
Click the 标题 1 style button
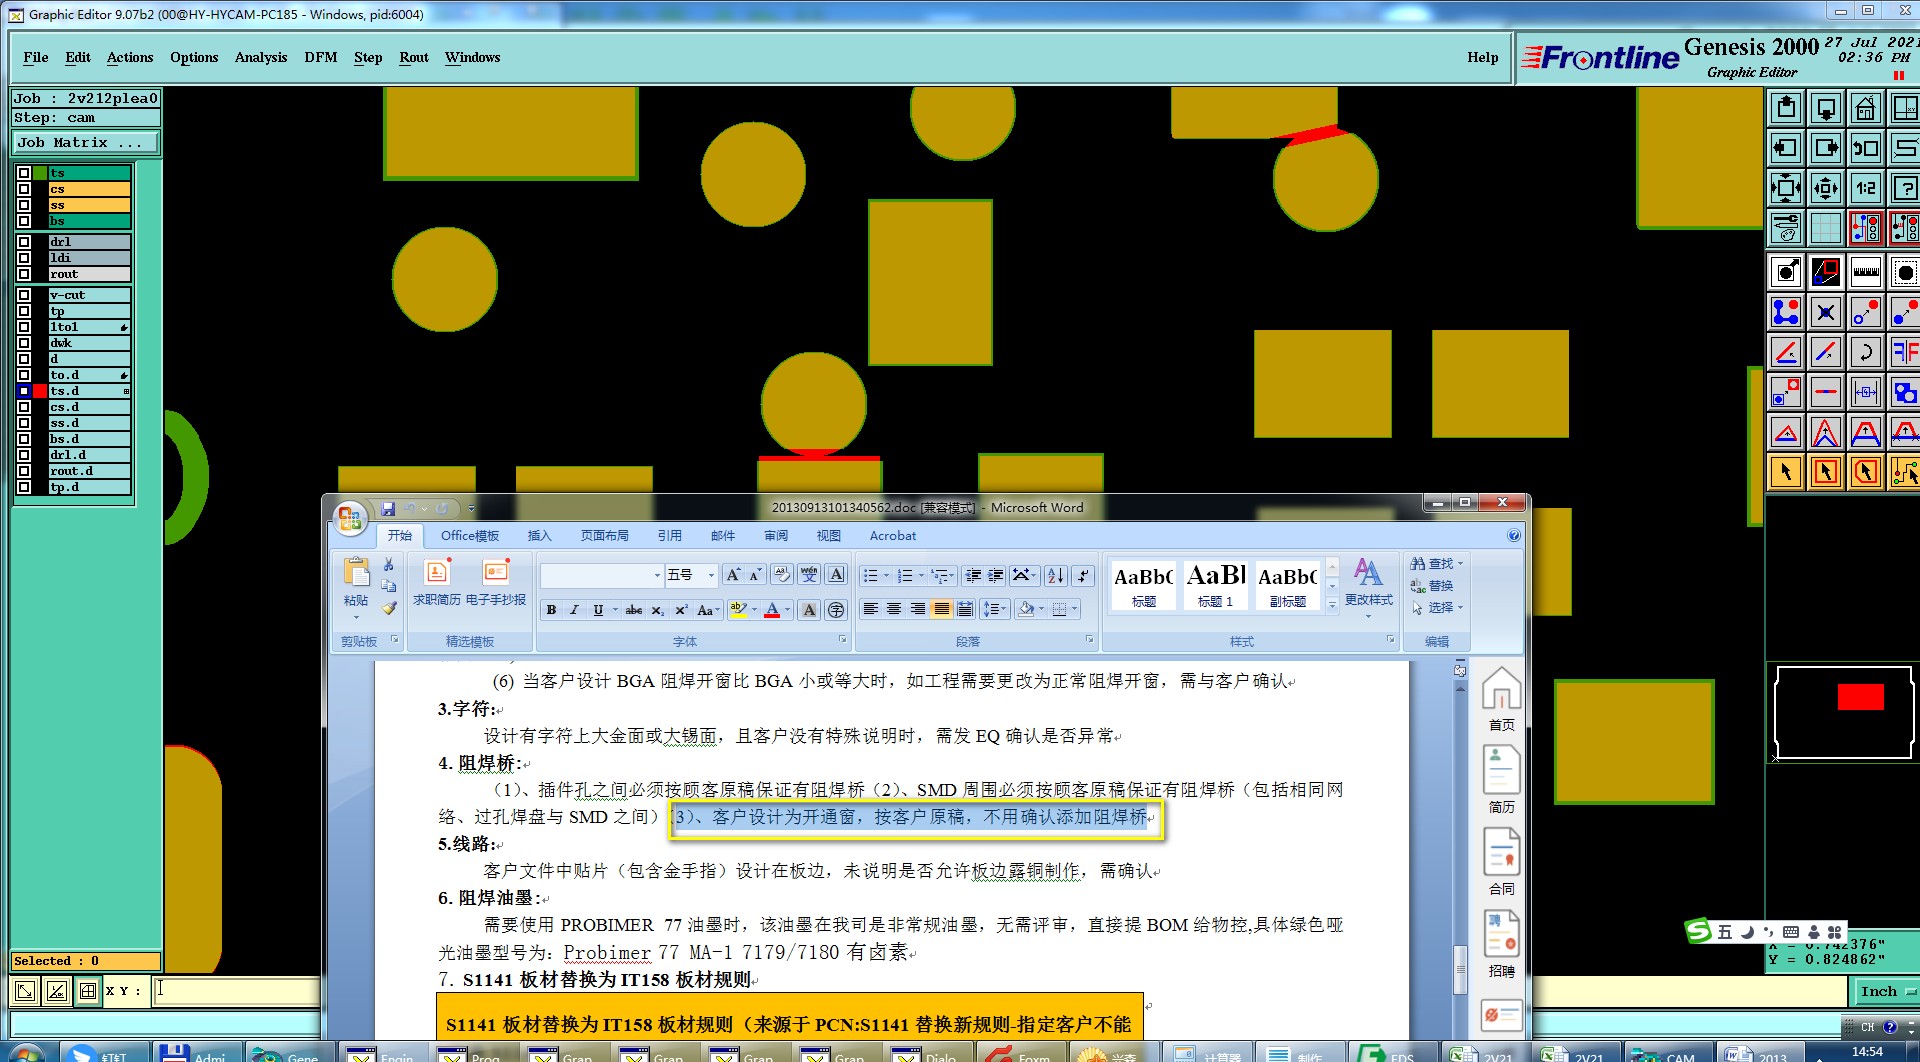1216,585
